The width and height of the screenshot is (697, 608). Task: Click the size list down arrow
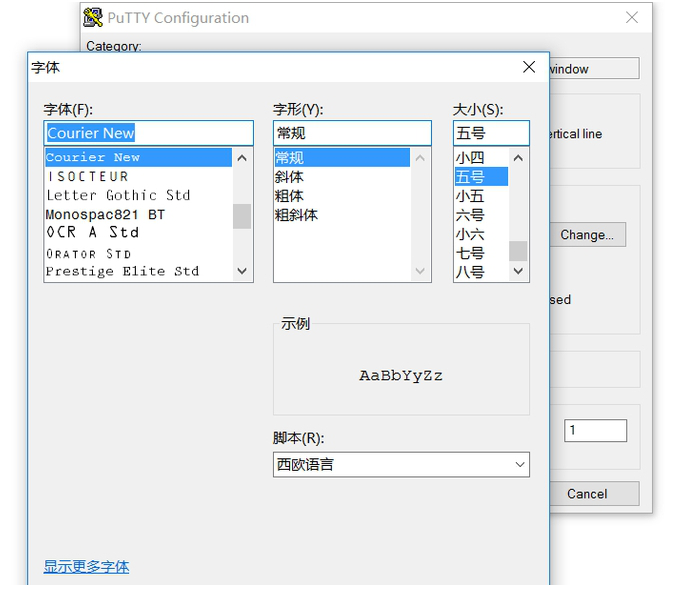pyautogui.click(x=518, y=271)
